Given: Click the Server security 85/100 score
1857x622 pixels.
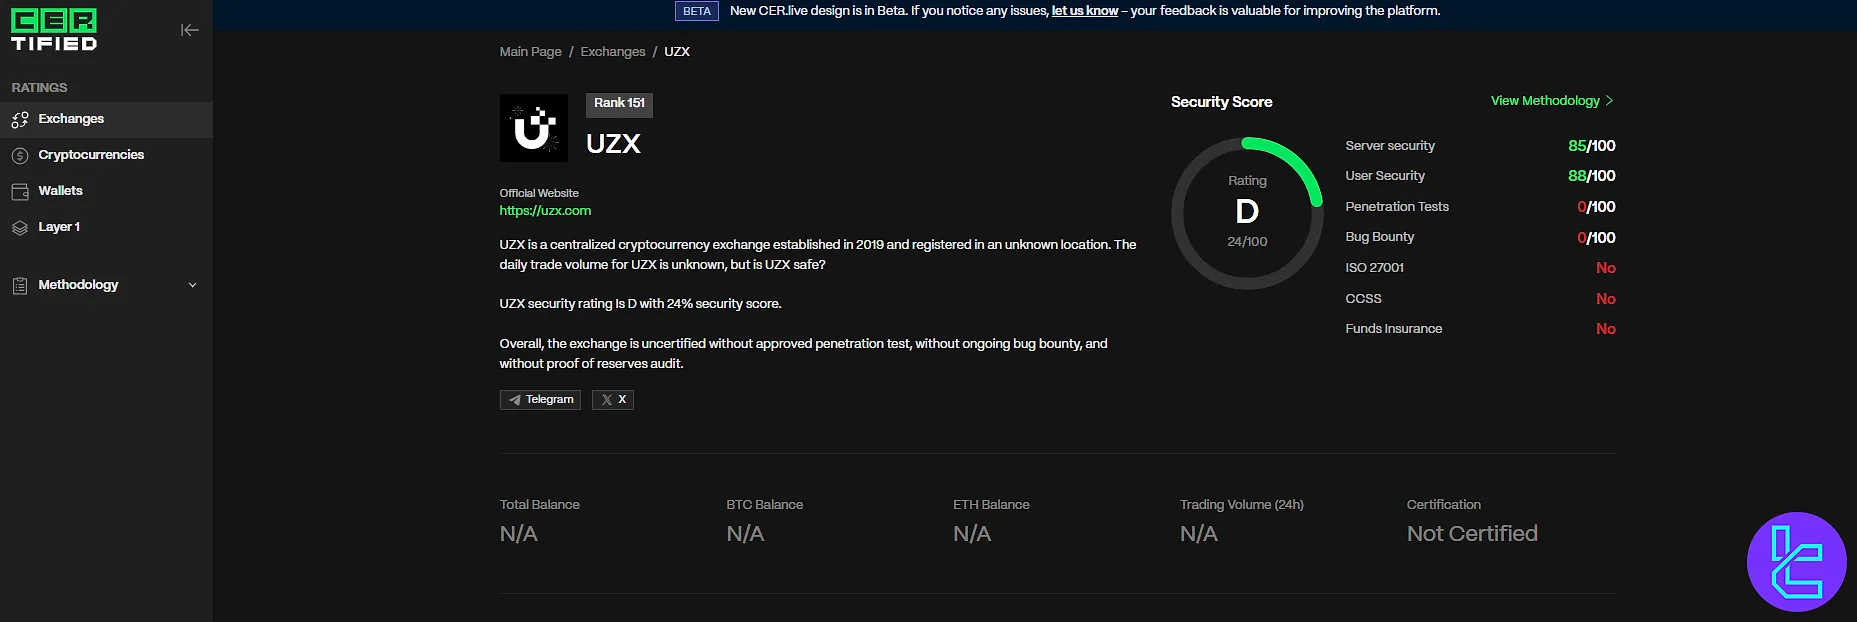Looking at the screenshot, I should [x=1592, y=146].
